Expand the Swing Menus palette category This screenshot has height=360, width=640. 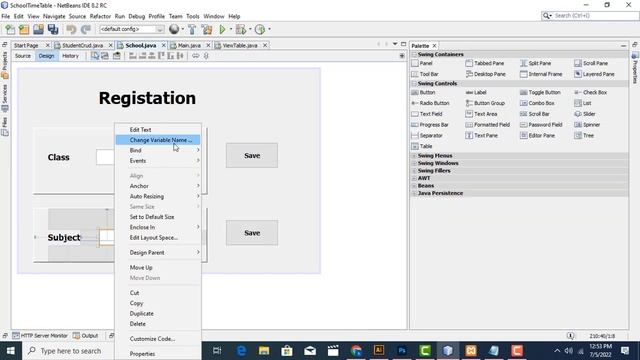pyautogui.click(x=414, y=156)
